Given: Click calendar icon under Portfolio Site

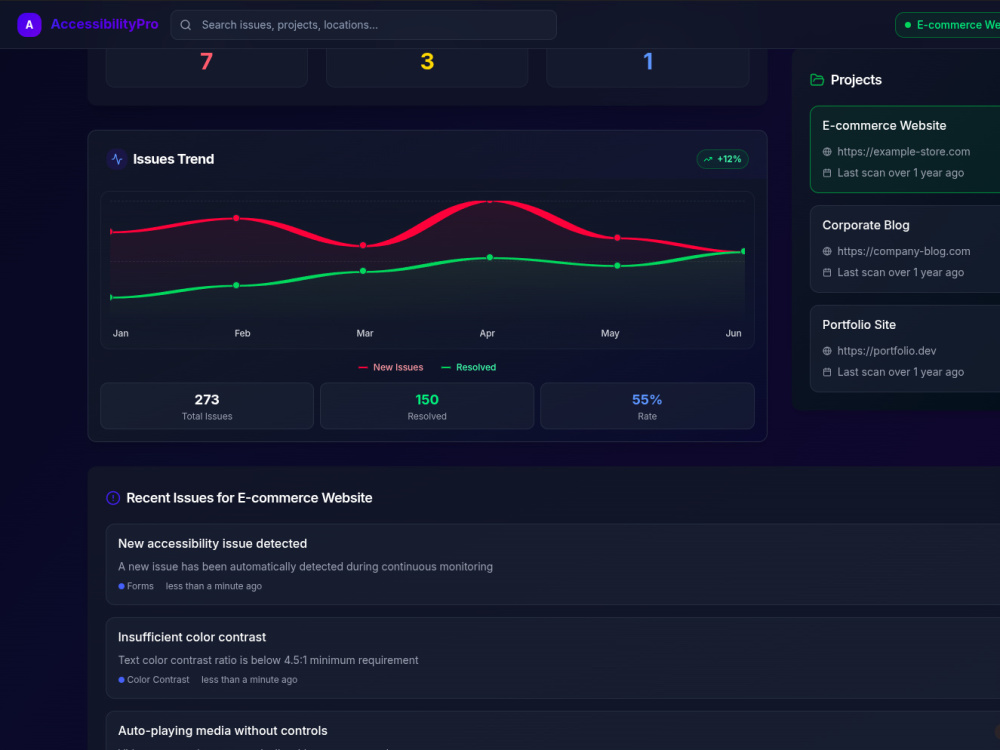Looking at the screenshot, I should pyautogui.click(x=827, y=372).
